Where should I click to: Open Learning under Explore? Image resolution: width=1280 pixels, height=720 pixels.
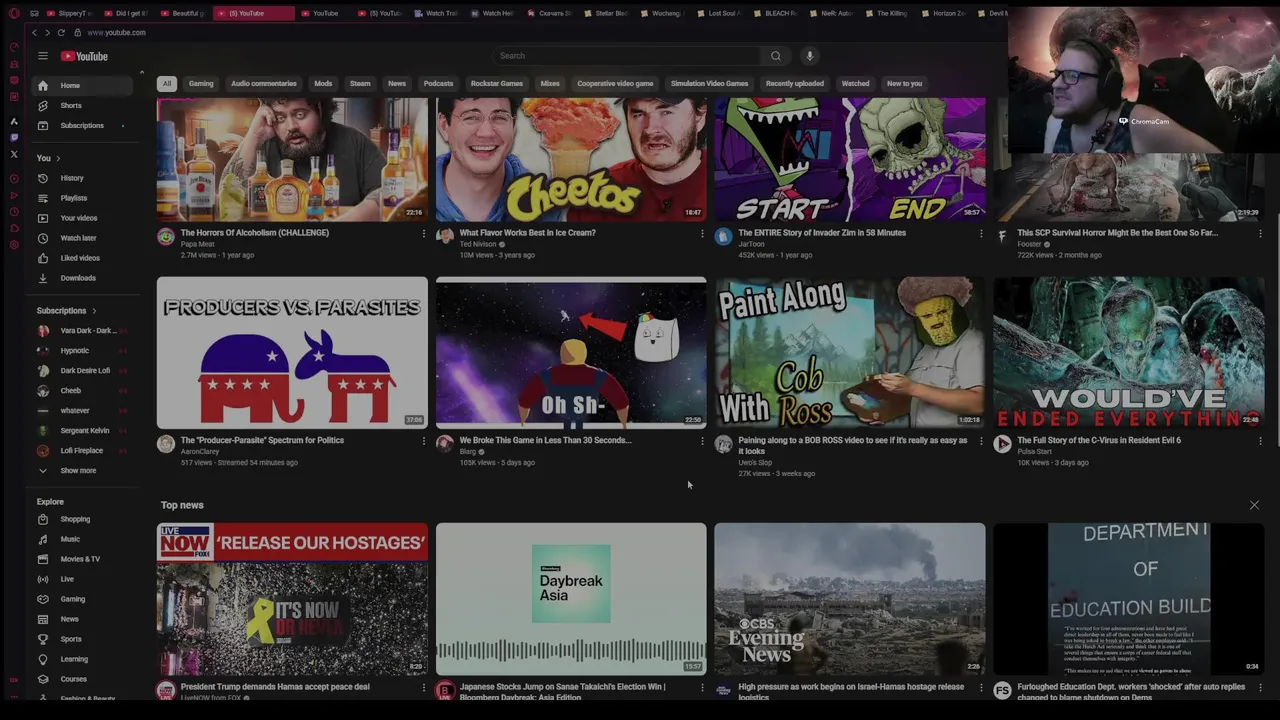click(80, 659)
